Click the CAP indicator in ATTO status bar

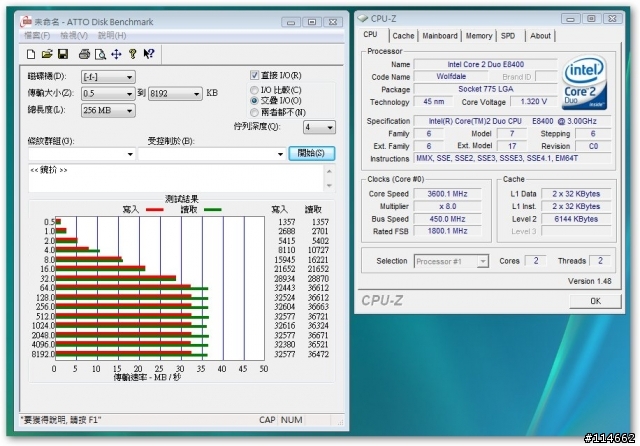(x=267, y=420)
